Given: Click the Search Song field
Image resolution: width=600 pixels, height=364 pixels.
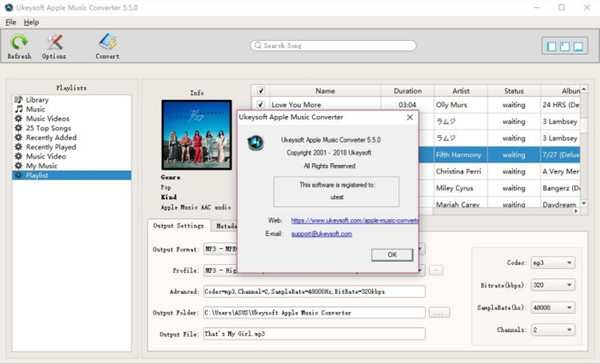Looking at the screenshot, I should point(333,46).
